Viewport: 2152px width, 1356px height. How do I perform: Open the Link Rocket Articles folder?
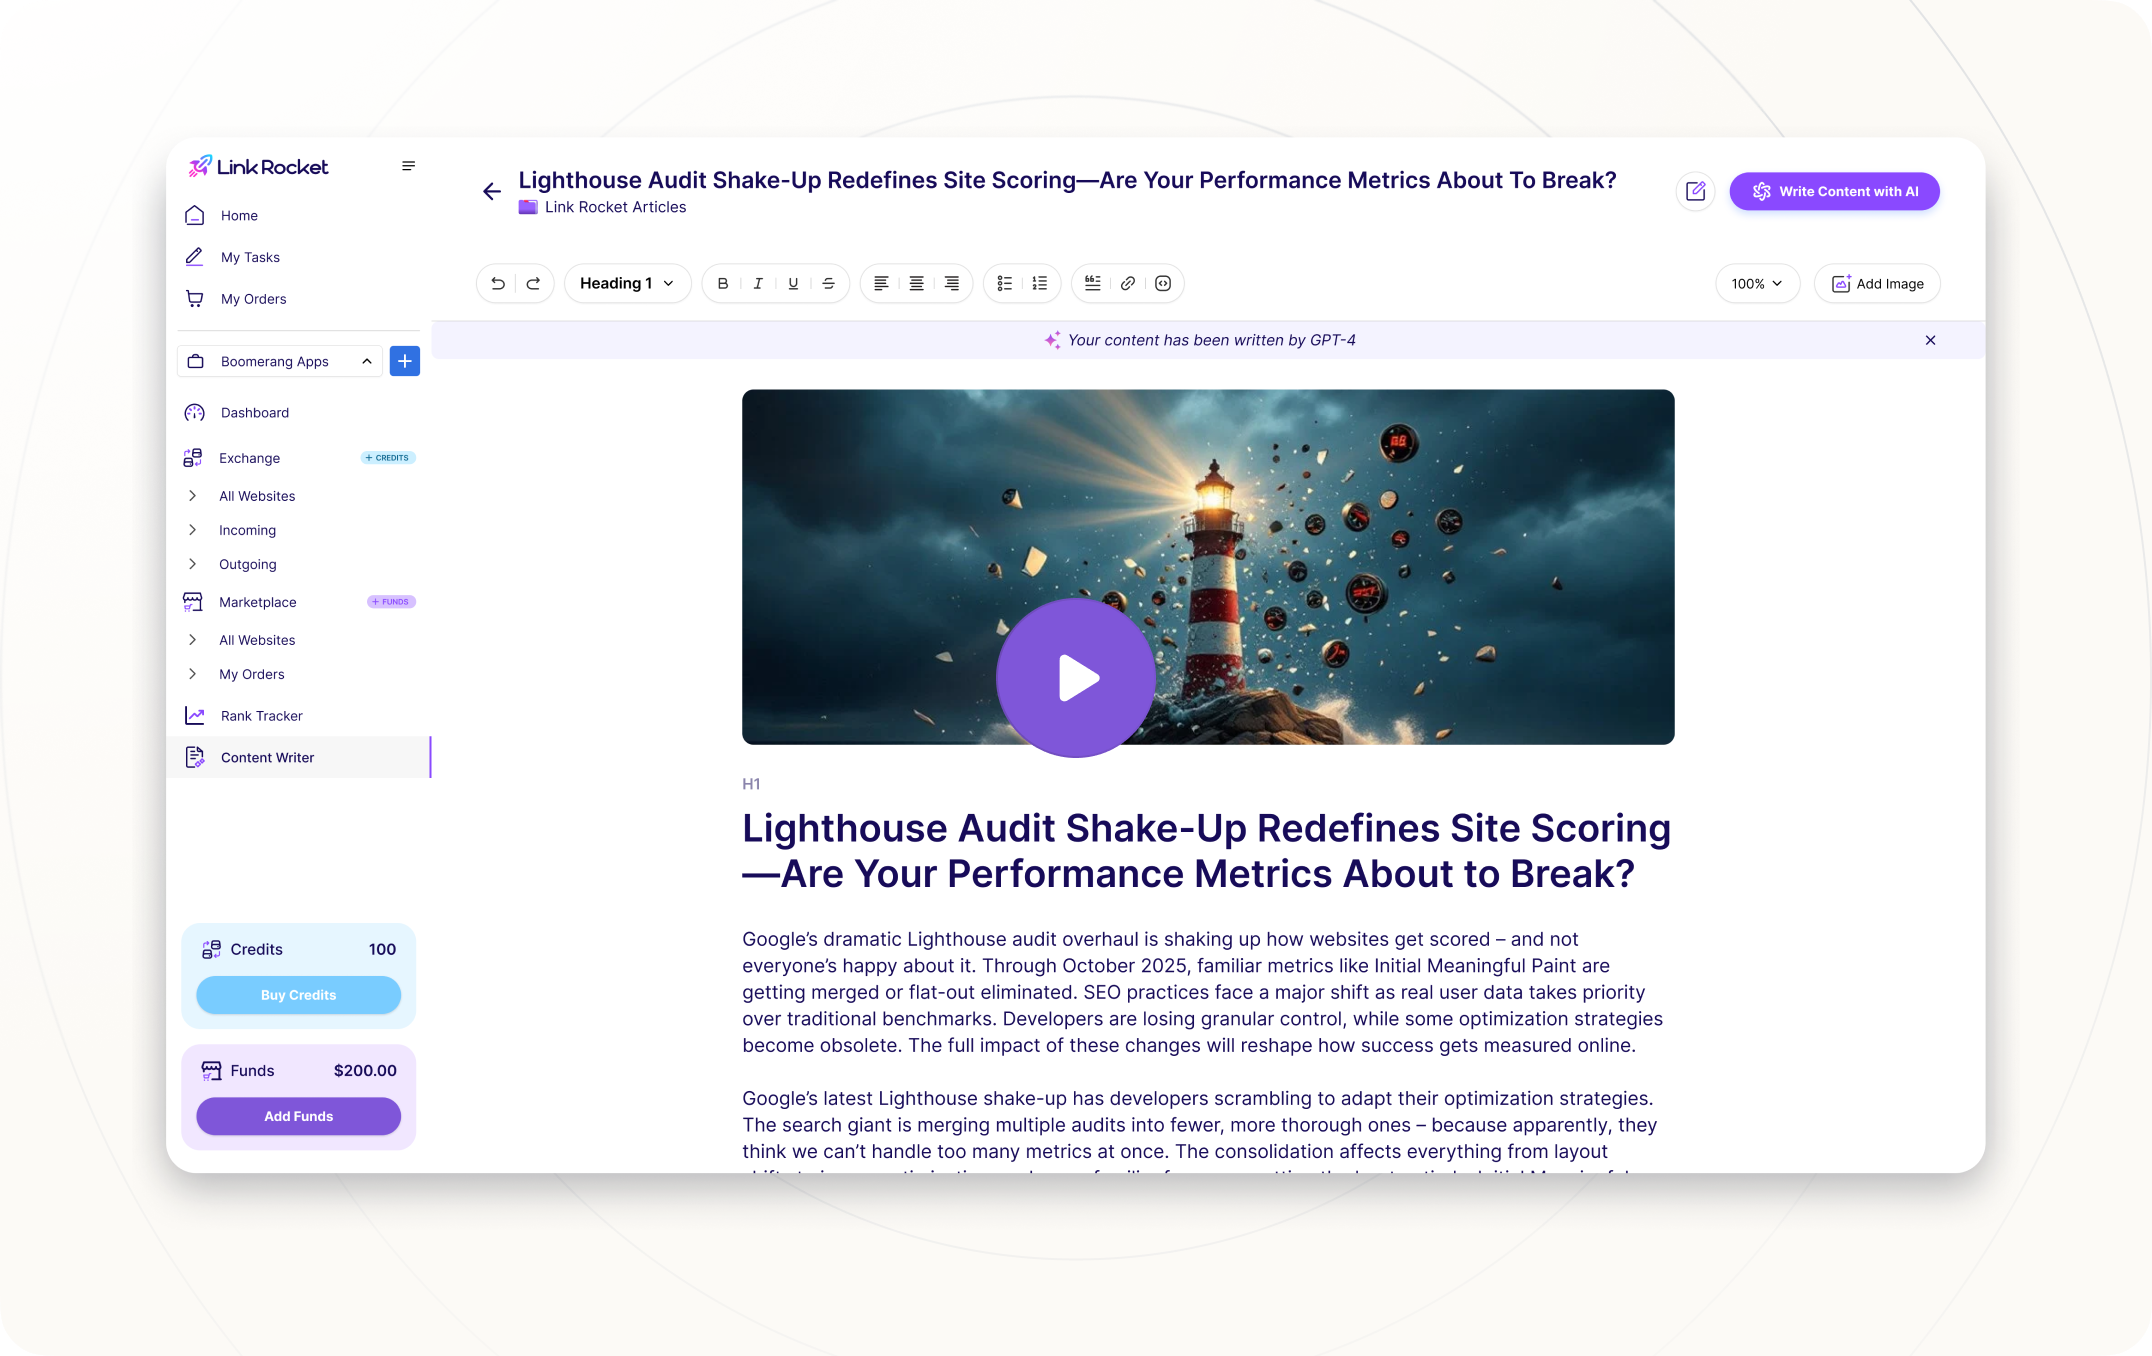(602, 208)
